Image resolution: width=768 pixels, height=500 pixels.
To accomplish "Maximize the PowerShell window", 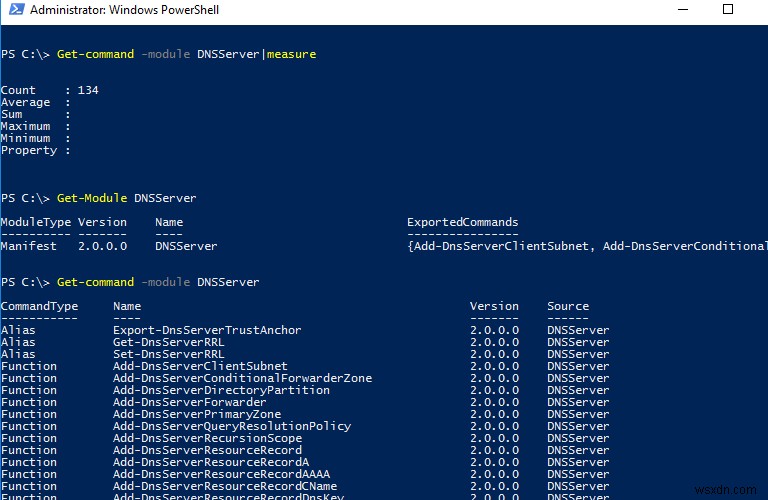I will [728, 9].
